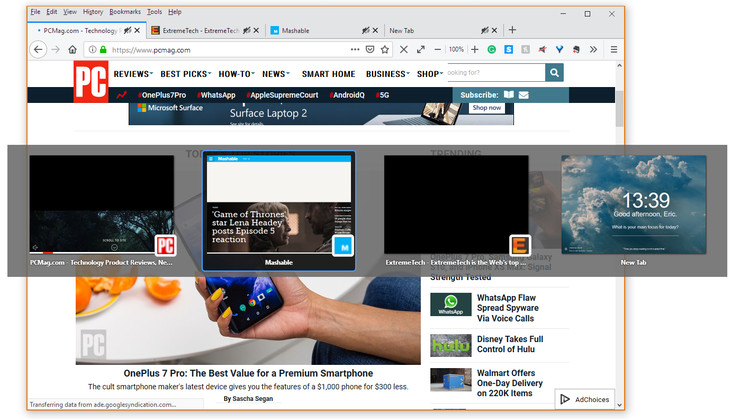Open the browser home page icon
The width and height of the screenshot is (740, 419).
click(x=72, y=50)
